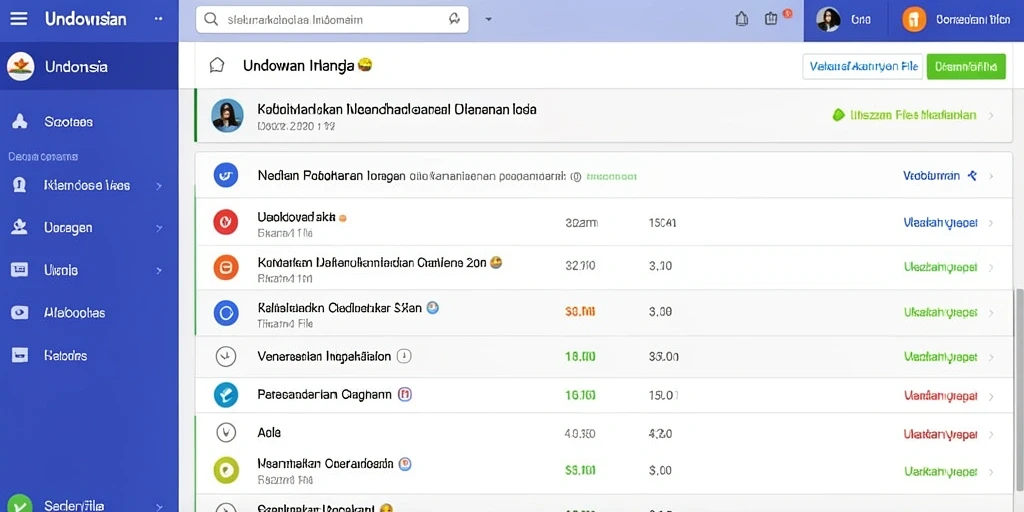Expand the chevron at the Kebolmadokan row end
The image size is (1024, 512).
tap(991, 116)
